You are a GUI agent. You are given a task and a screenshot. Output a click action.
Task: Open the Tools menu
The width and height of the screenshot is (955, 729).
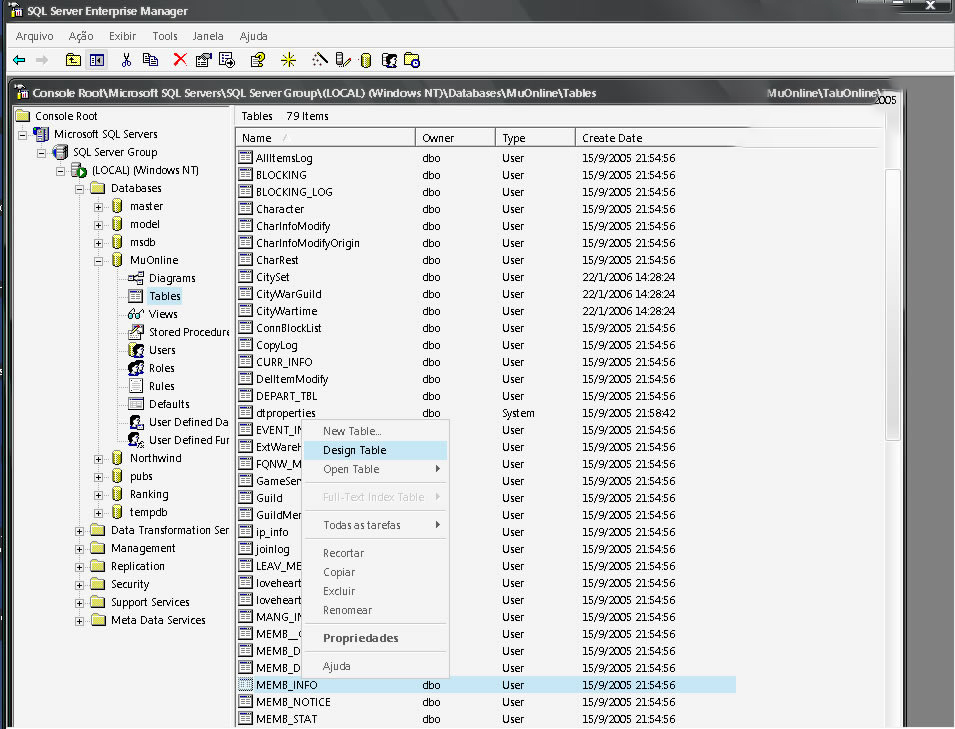click(x=164, y=36)
